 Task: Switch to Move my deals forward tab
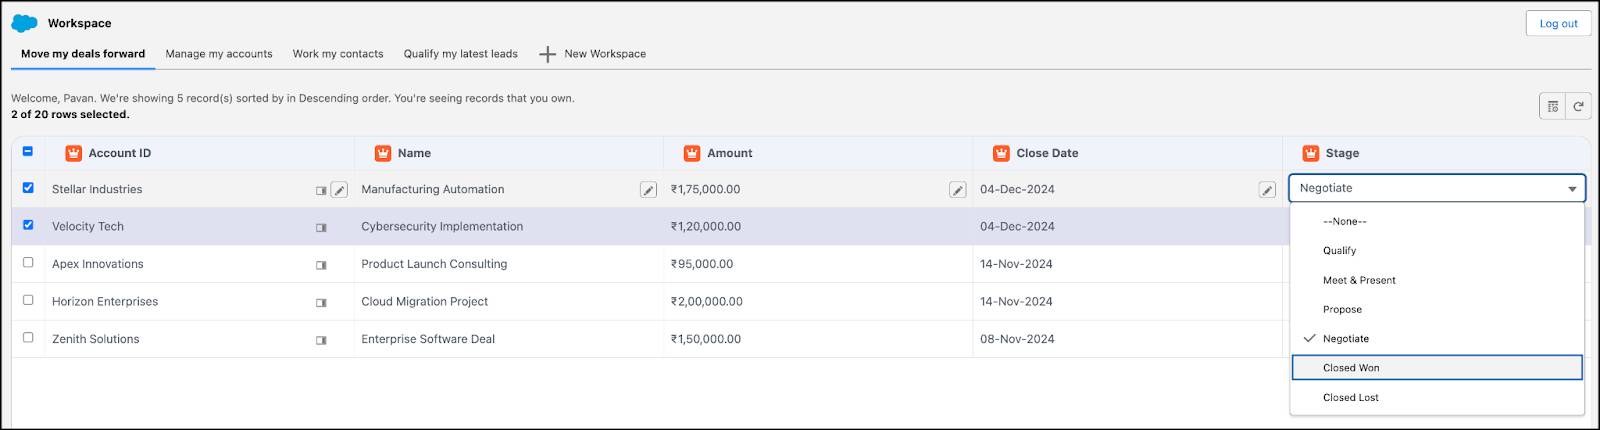coord(83,54)
